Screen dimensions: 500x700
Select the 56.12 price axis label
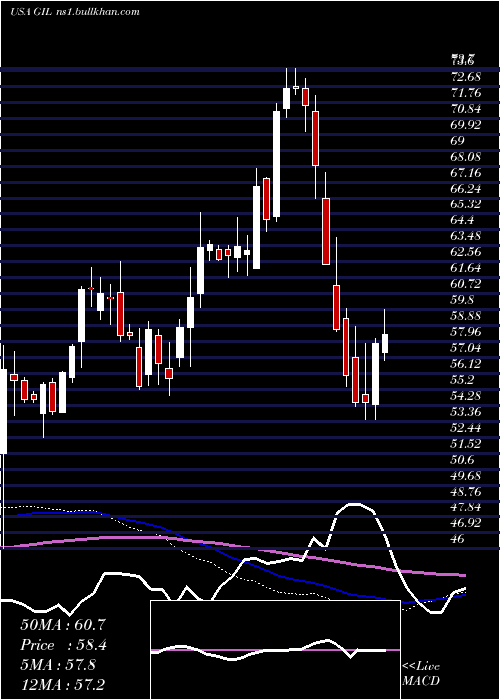coord(466,363)
